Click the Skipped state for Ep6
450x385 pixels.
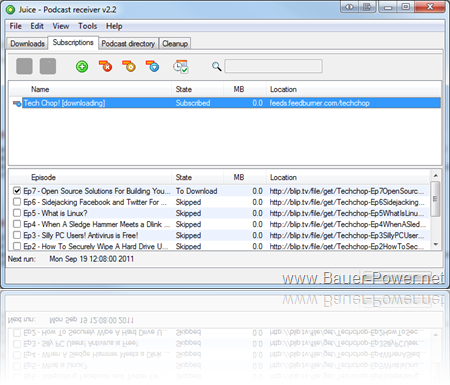[x=188, y=202]
